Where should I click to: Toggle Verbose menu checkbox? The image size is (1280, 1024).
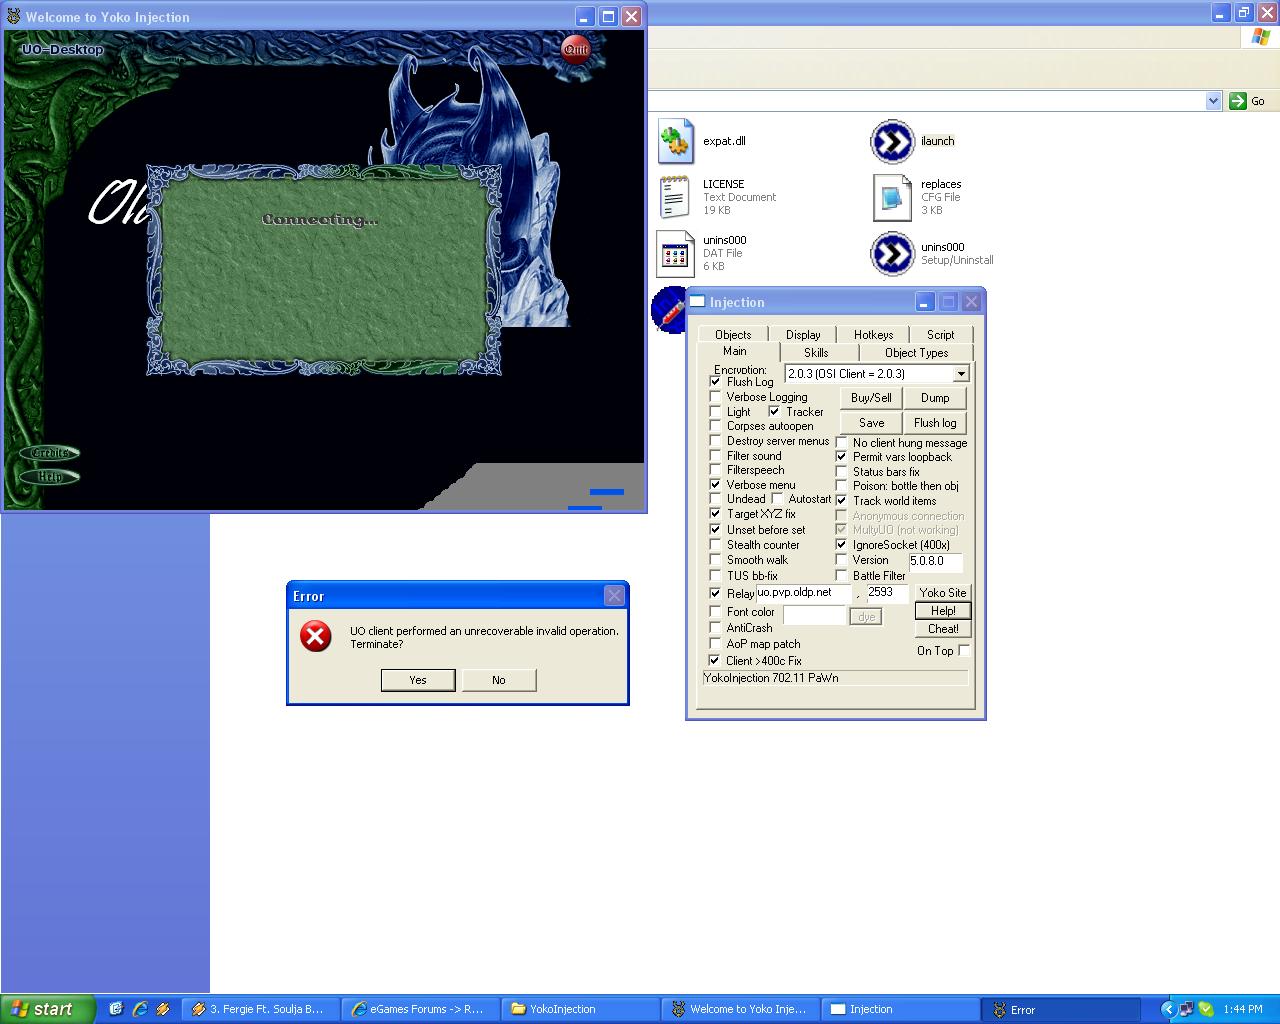(x=715, y=485)
